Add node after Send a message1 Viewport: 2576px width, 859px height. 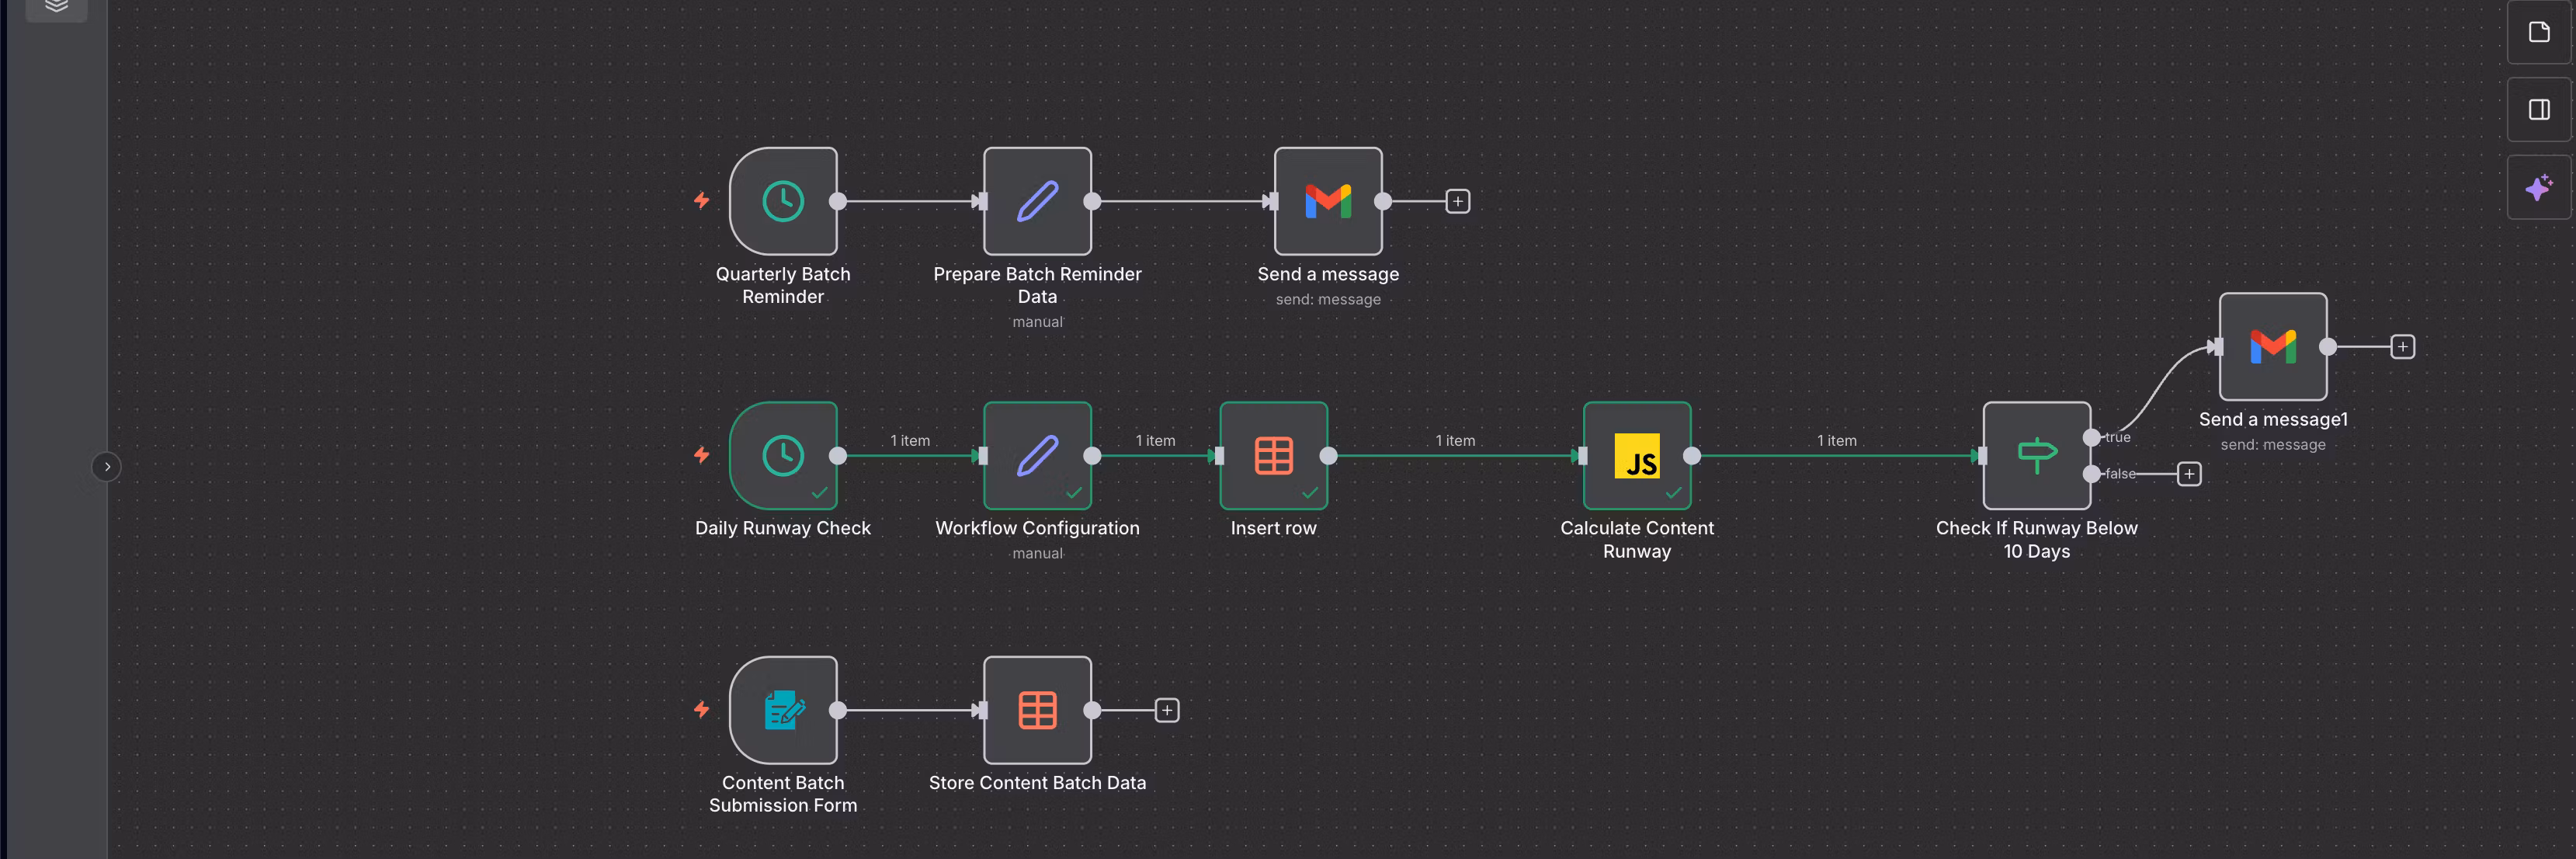coord(2402,347)
